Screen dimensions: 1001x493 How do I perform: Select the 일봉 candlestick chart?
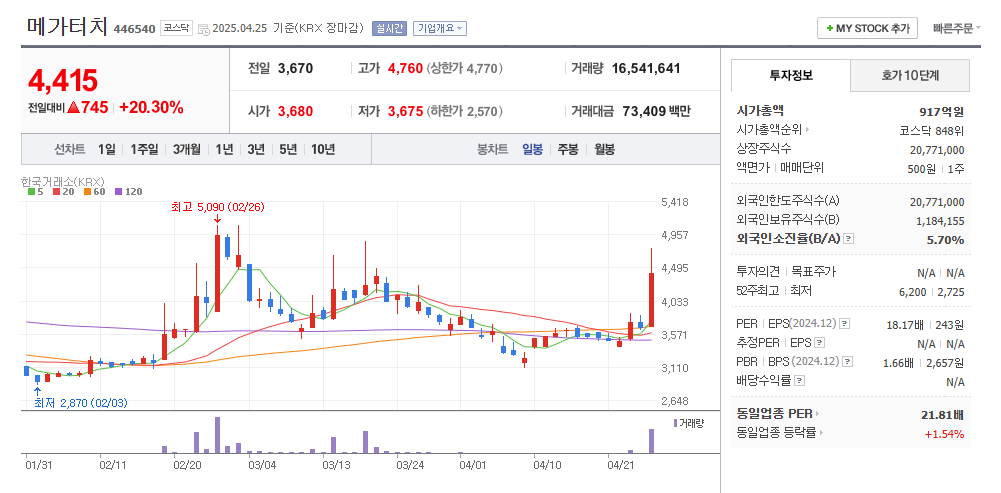(532, 149)
